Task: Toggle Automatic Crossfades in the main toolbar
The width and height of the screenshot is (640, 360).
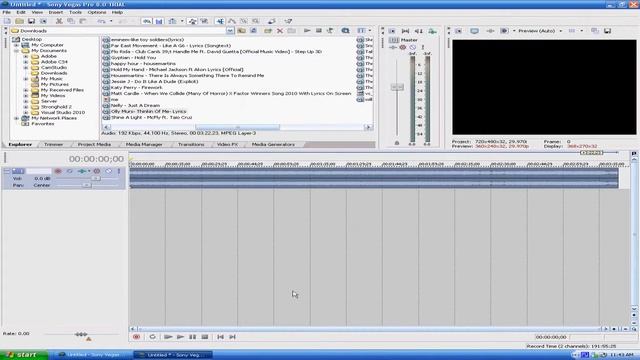Action: (159, 21)
